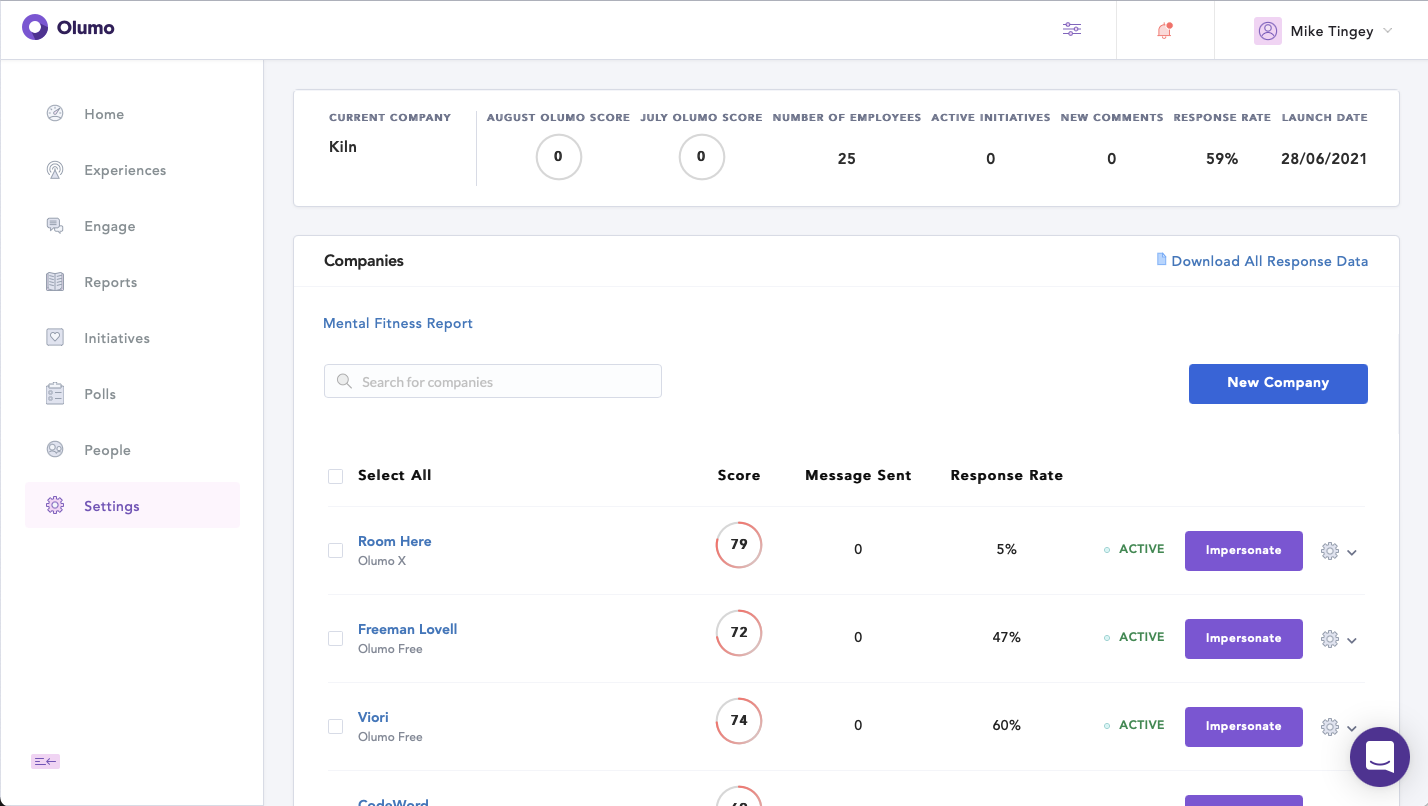This screenshot has height=806, width=1428.
Task: Check the Viori checkbox
Action: point(336,726)
